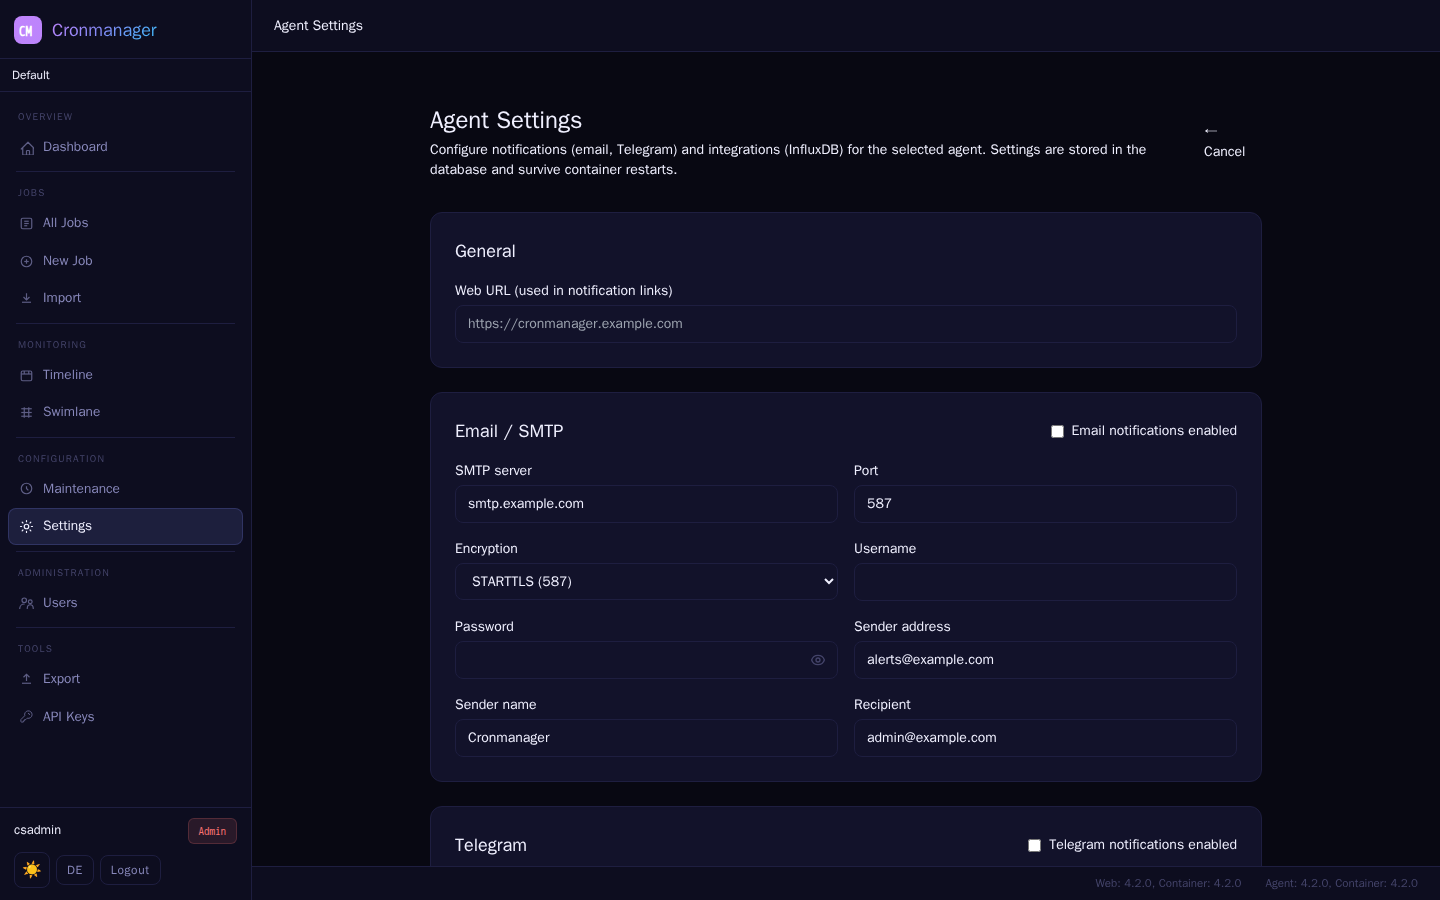Click the Export upload icon

click(27, 680)
